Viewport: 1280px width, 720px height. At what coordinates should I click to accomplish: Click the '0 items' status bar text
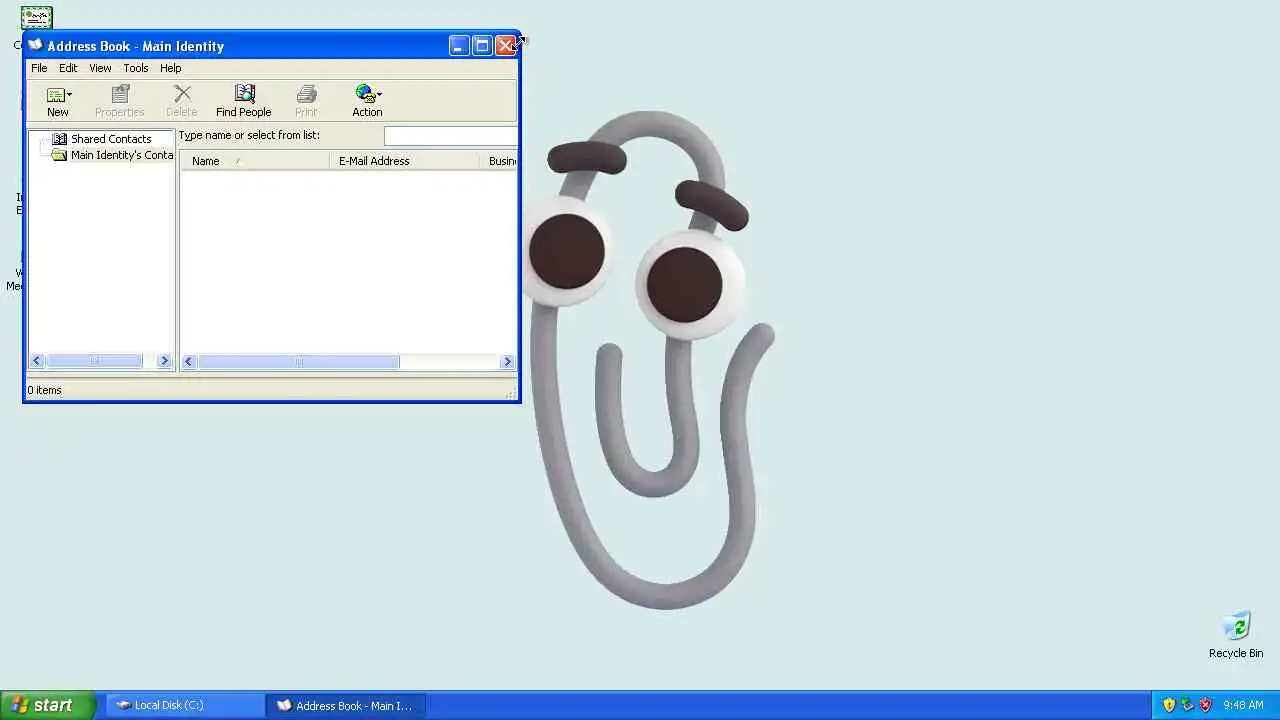coord(44,390)
